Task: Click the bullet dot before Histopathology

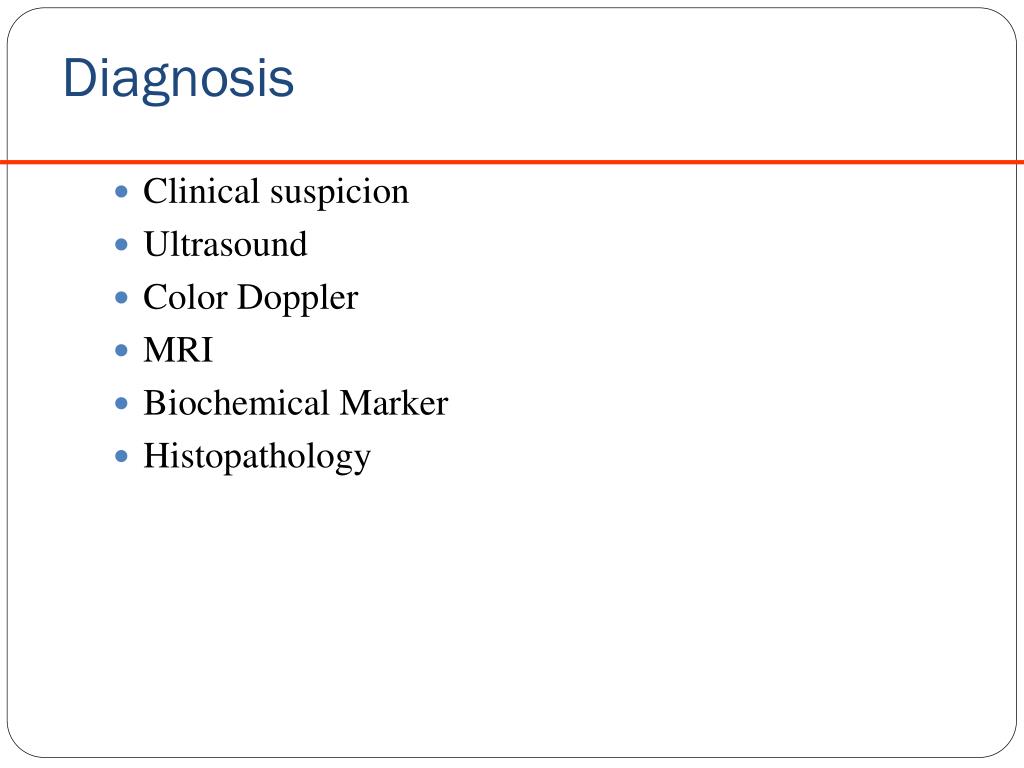Action: tap(121, 456)
